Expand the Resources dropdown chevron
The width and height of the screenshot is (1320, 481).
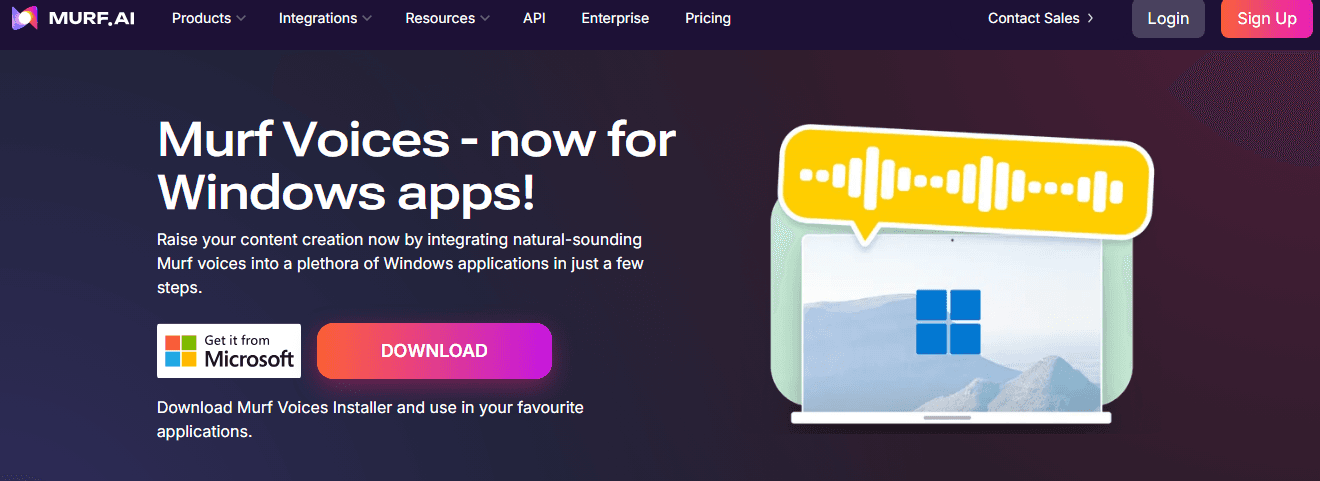click(x=484, y=18)
